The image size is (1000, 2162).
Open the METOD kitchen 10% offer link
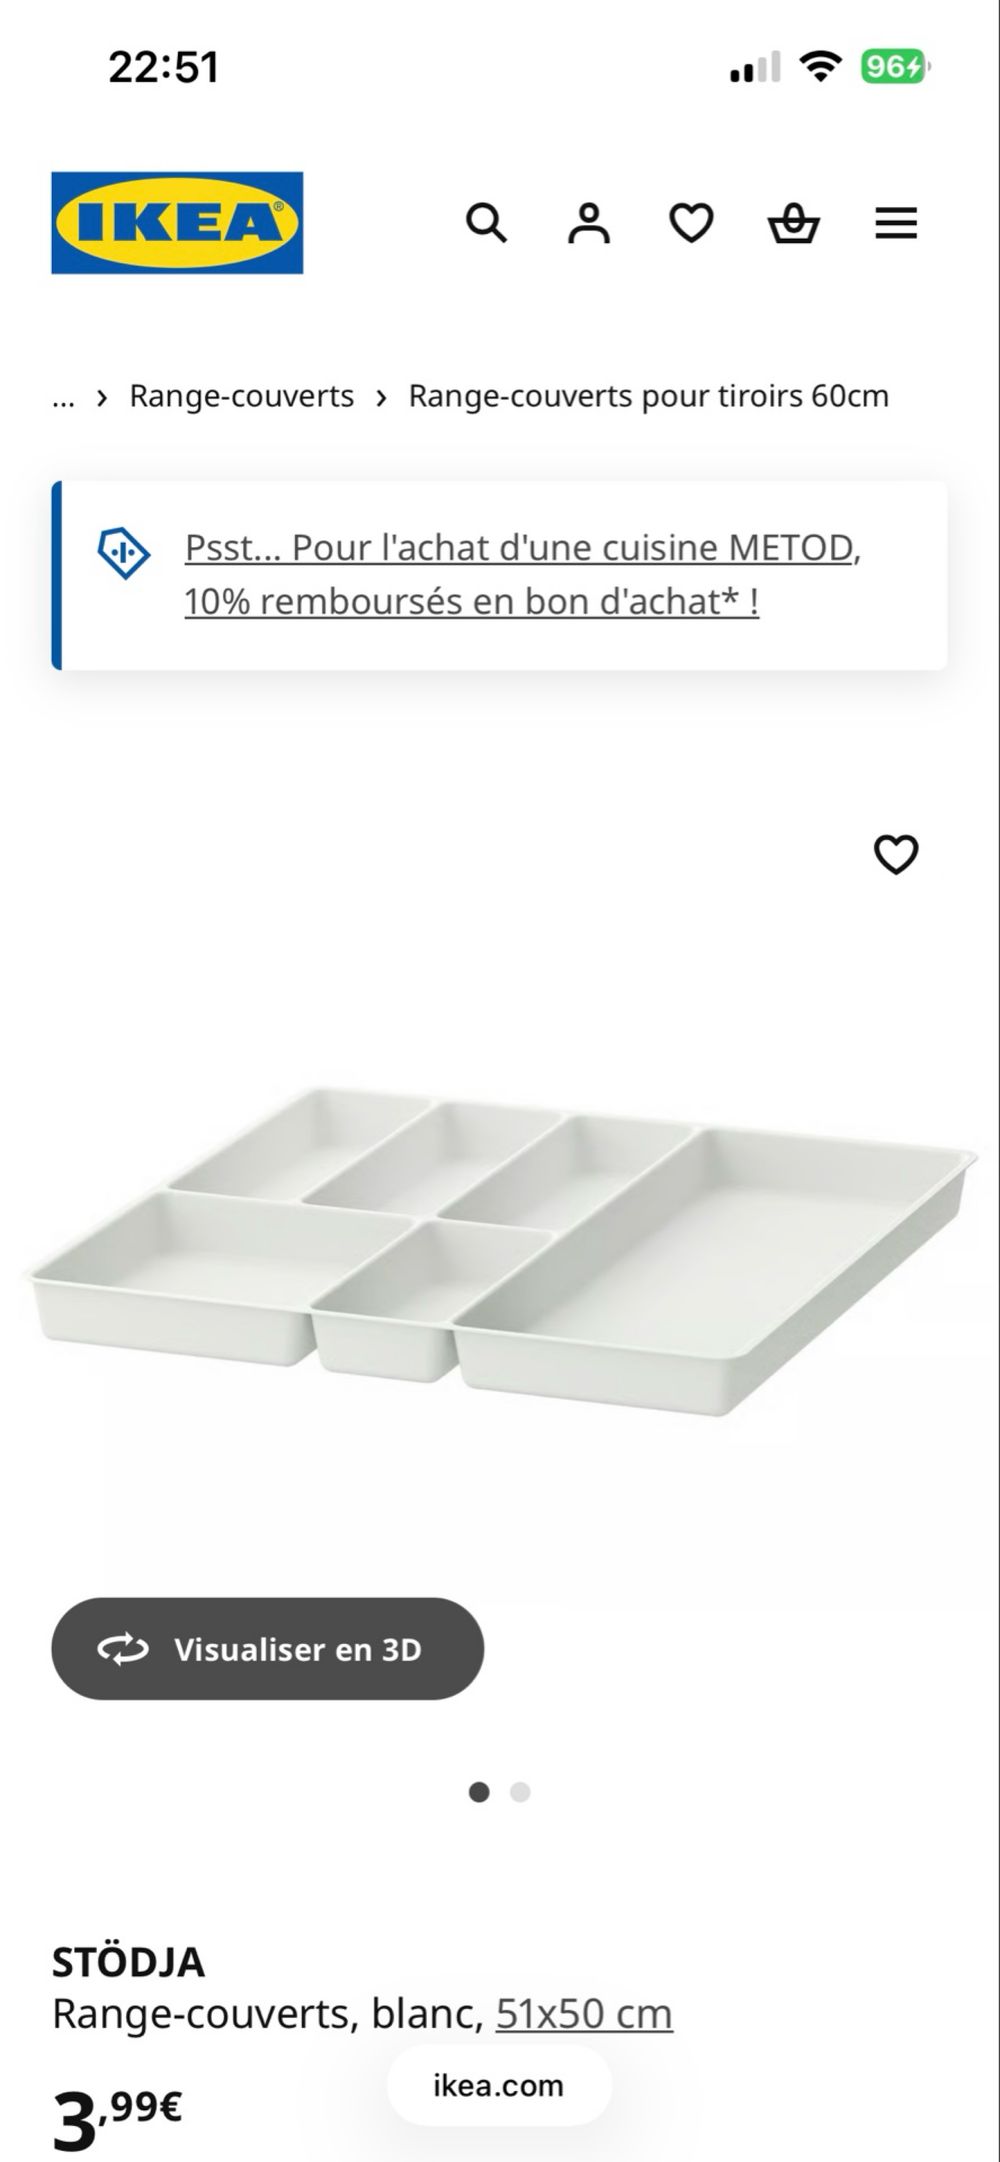tap(522, 574)
